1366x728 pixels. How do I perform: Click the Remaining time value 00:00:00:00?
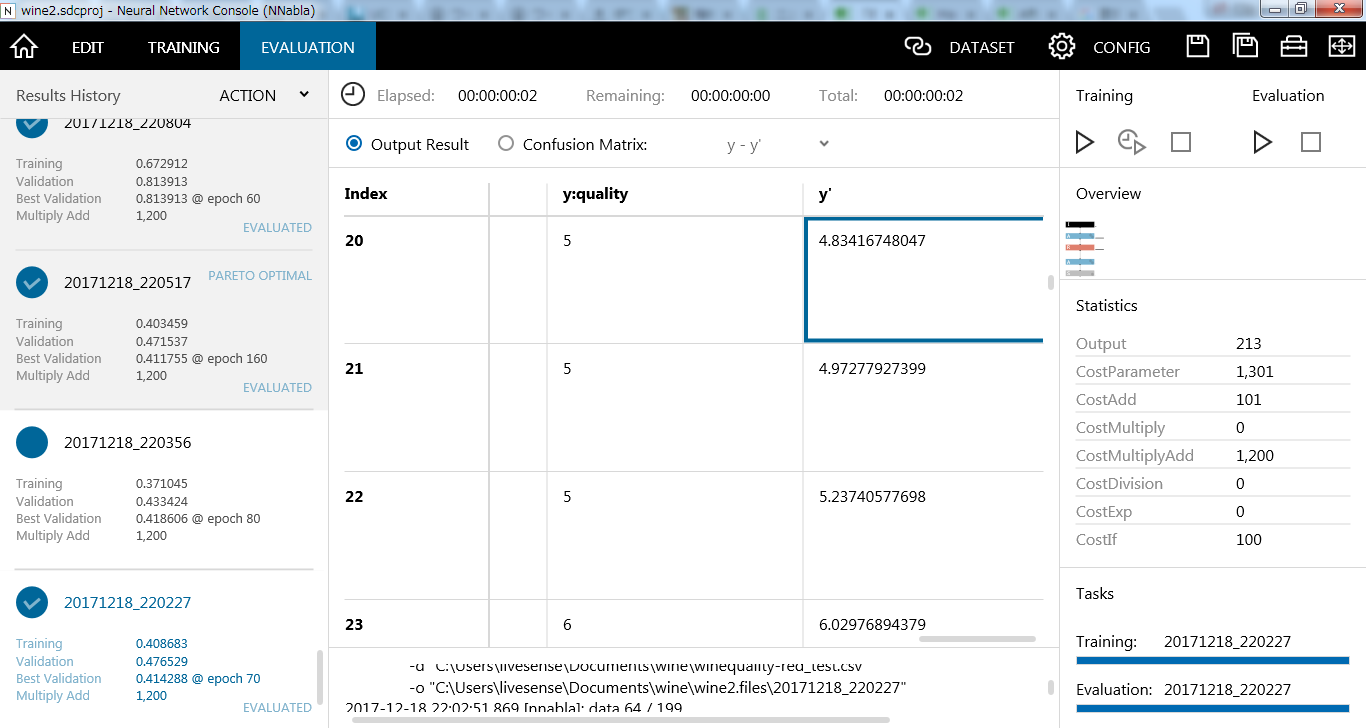(x=731, y=96)
